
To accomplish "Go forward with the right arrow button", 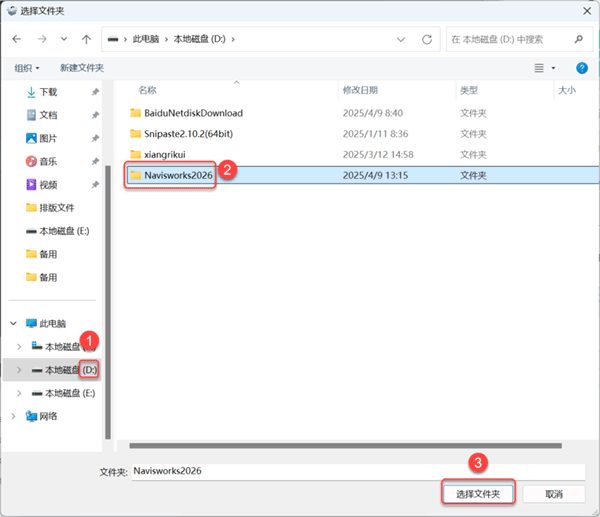I will 42,39.
